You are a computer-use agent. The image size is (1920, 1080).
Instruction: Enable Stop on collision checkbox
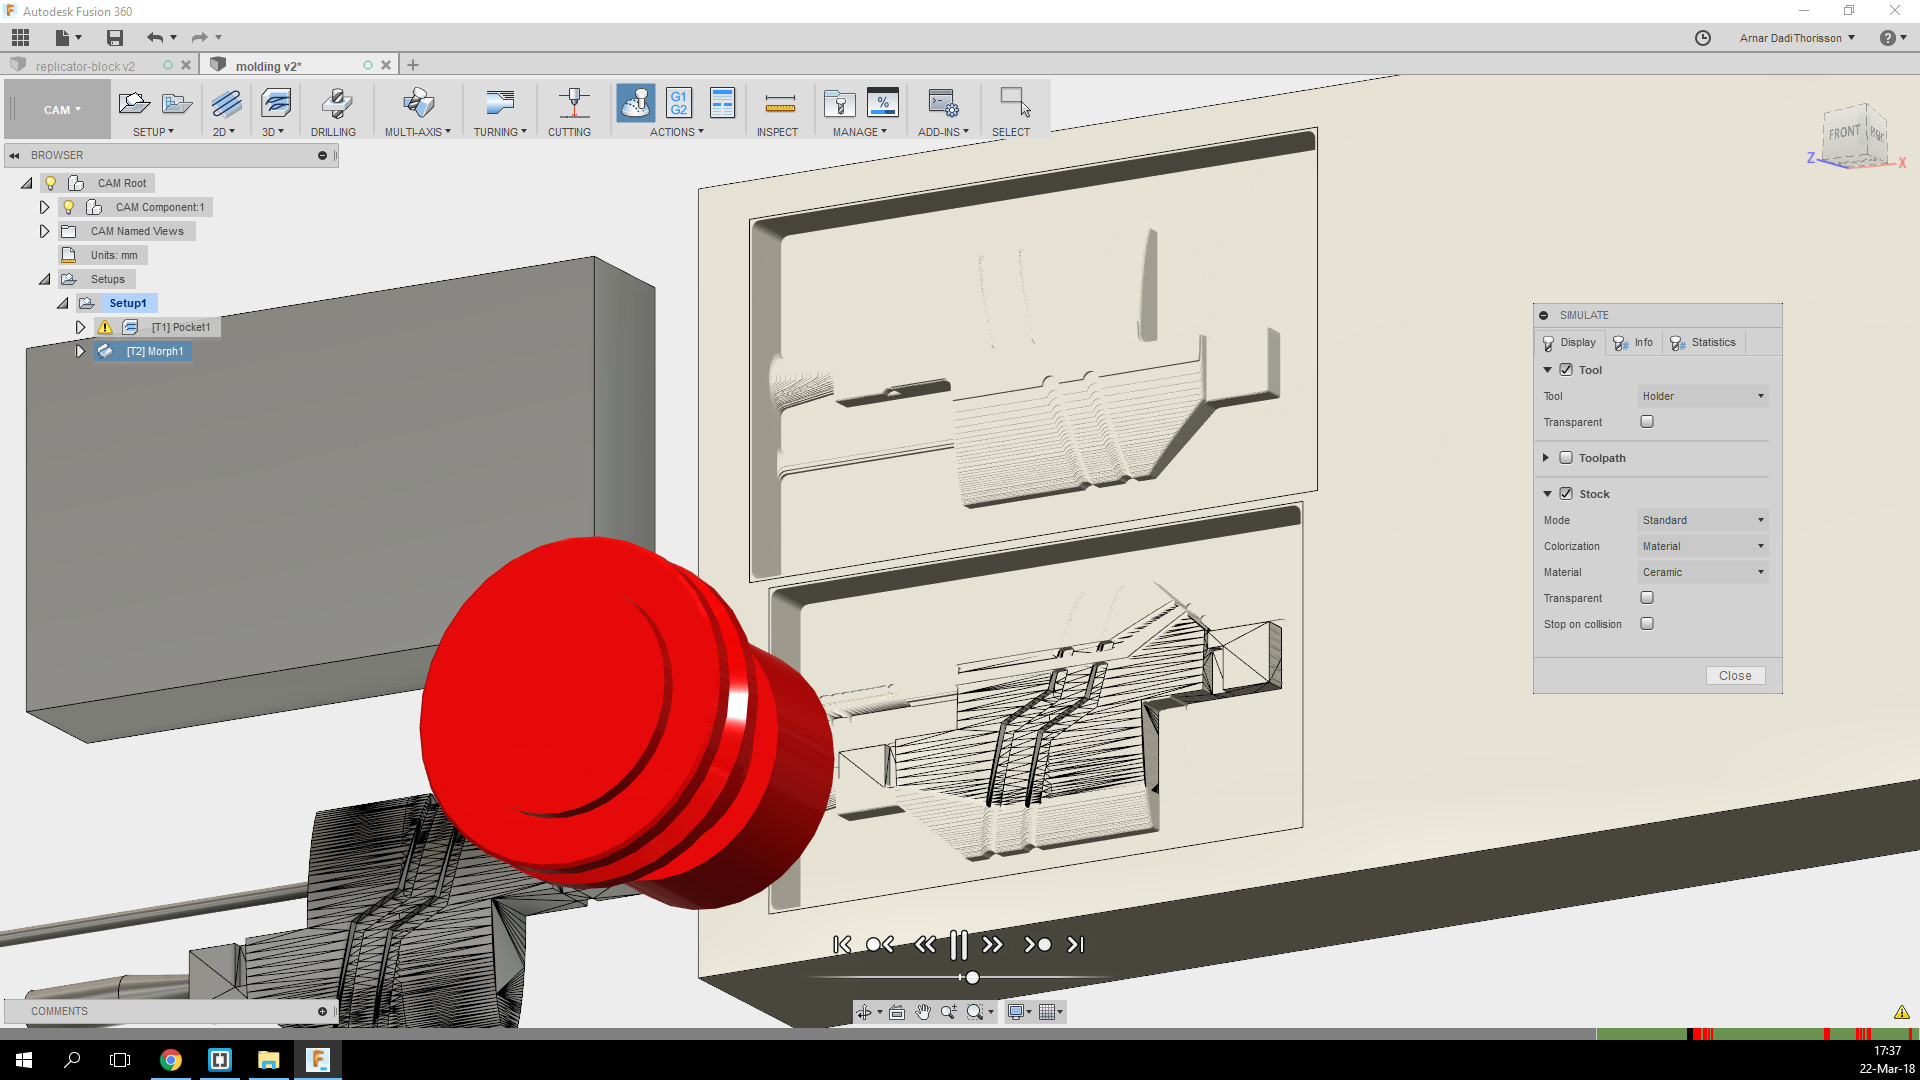(1647, 624)
